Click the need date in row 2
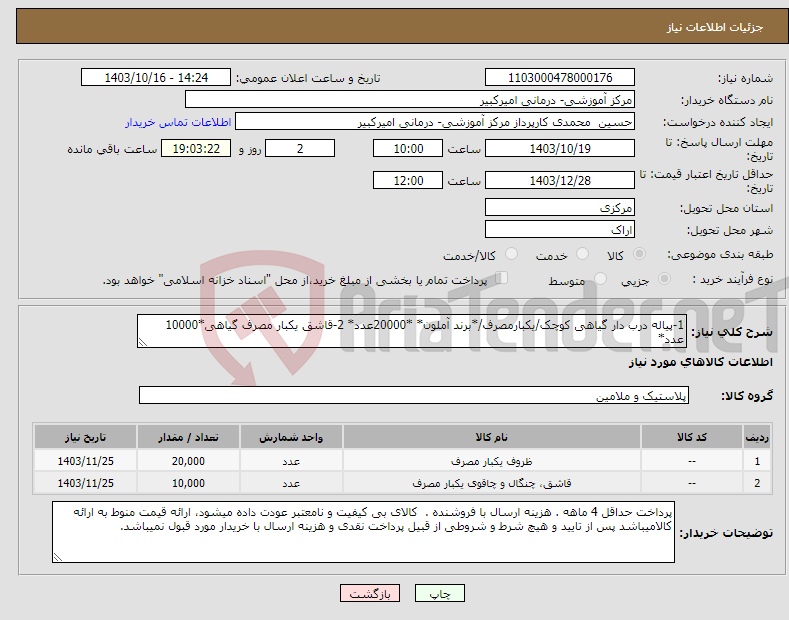 (x=86, y=483)
